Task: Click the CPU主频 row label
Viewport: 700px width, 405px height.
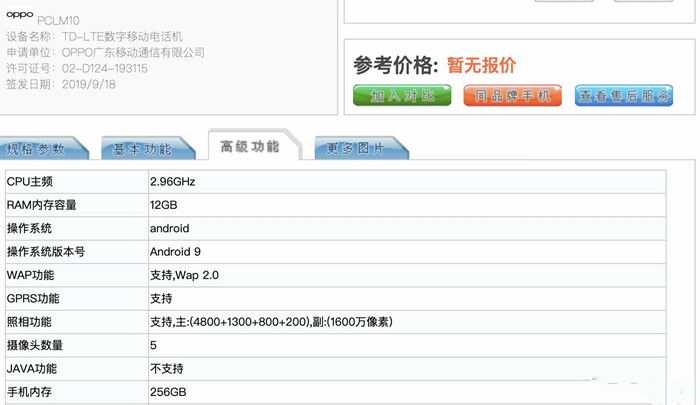Action: point(30,182)
